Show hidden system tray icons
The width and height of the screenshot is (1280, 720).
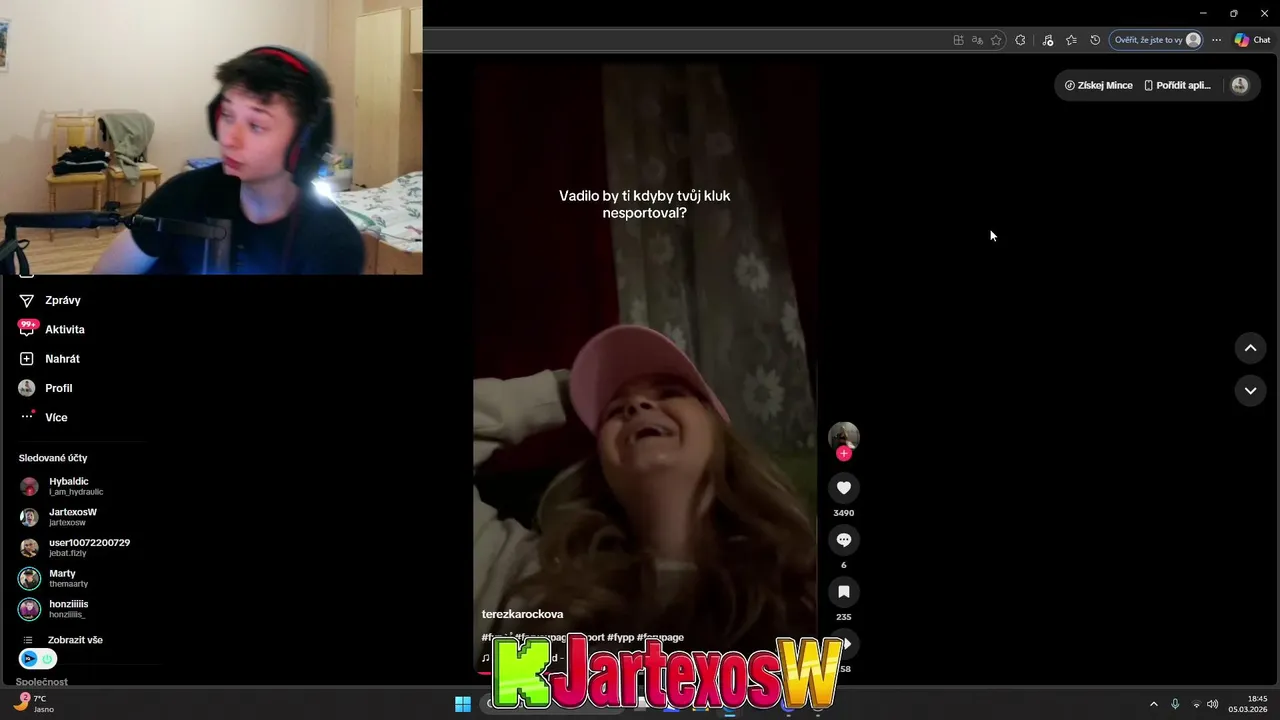[x=1153, y=704]
